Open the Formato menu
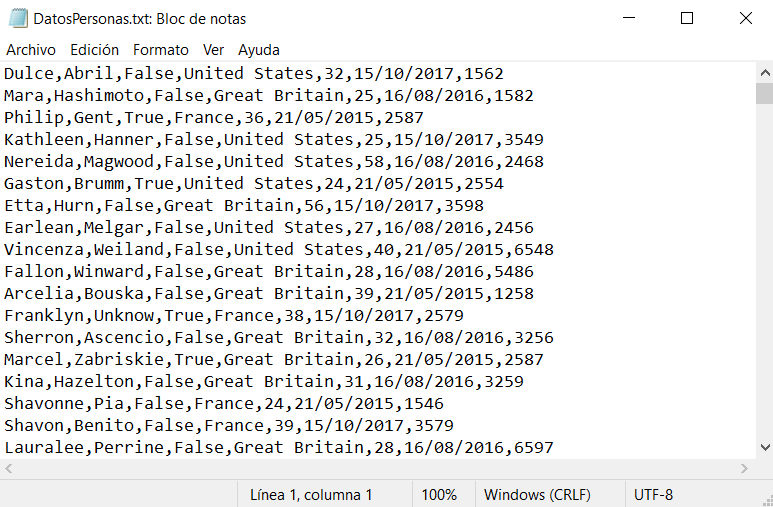Viewport: 773px width, 507px height. (161, 49)
